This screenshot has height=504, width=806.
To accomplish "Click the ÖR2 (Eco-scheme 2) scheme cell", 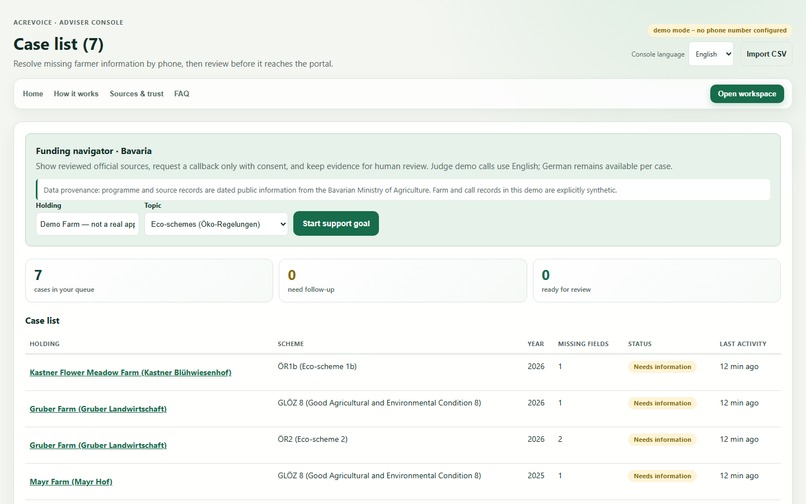I will tap(313, 439).
